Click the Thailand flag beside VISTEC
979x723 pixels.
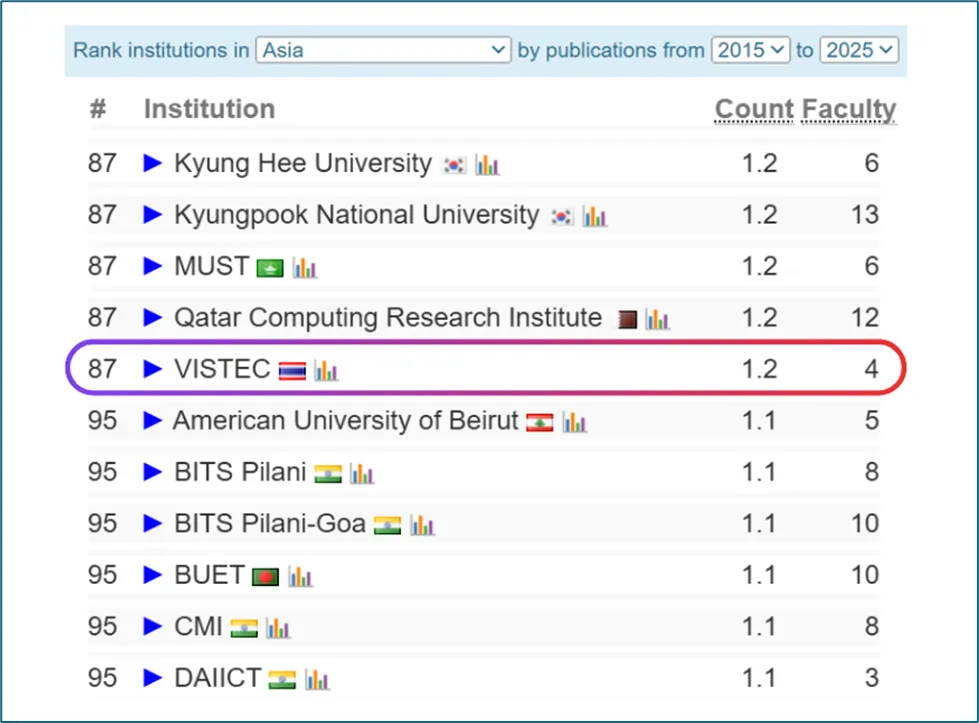292,371
